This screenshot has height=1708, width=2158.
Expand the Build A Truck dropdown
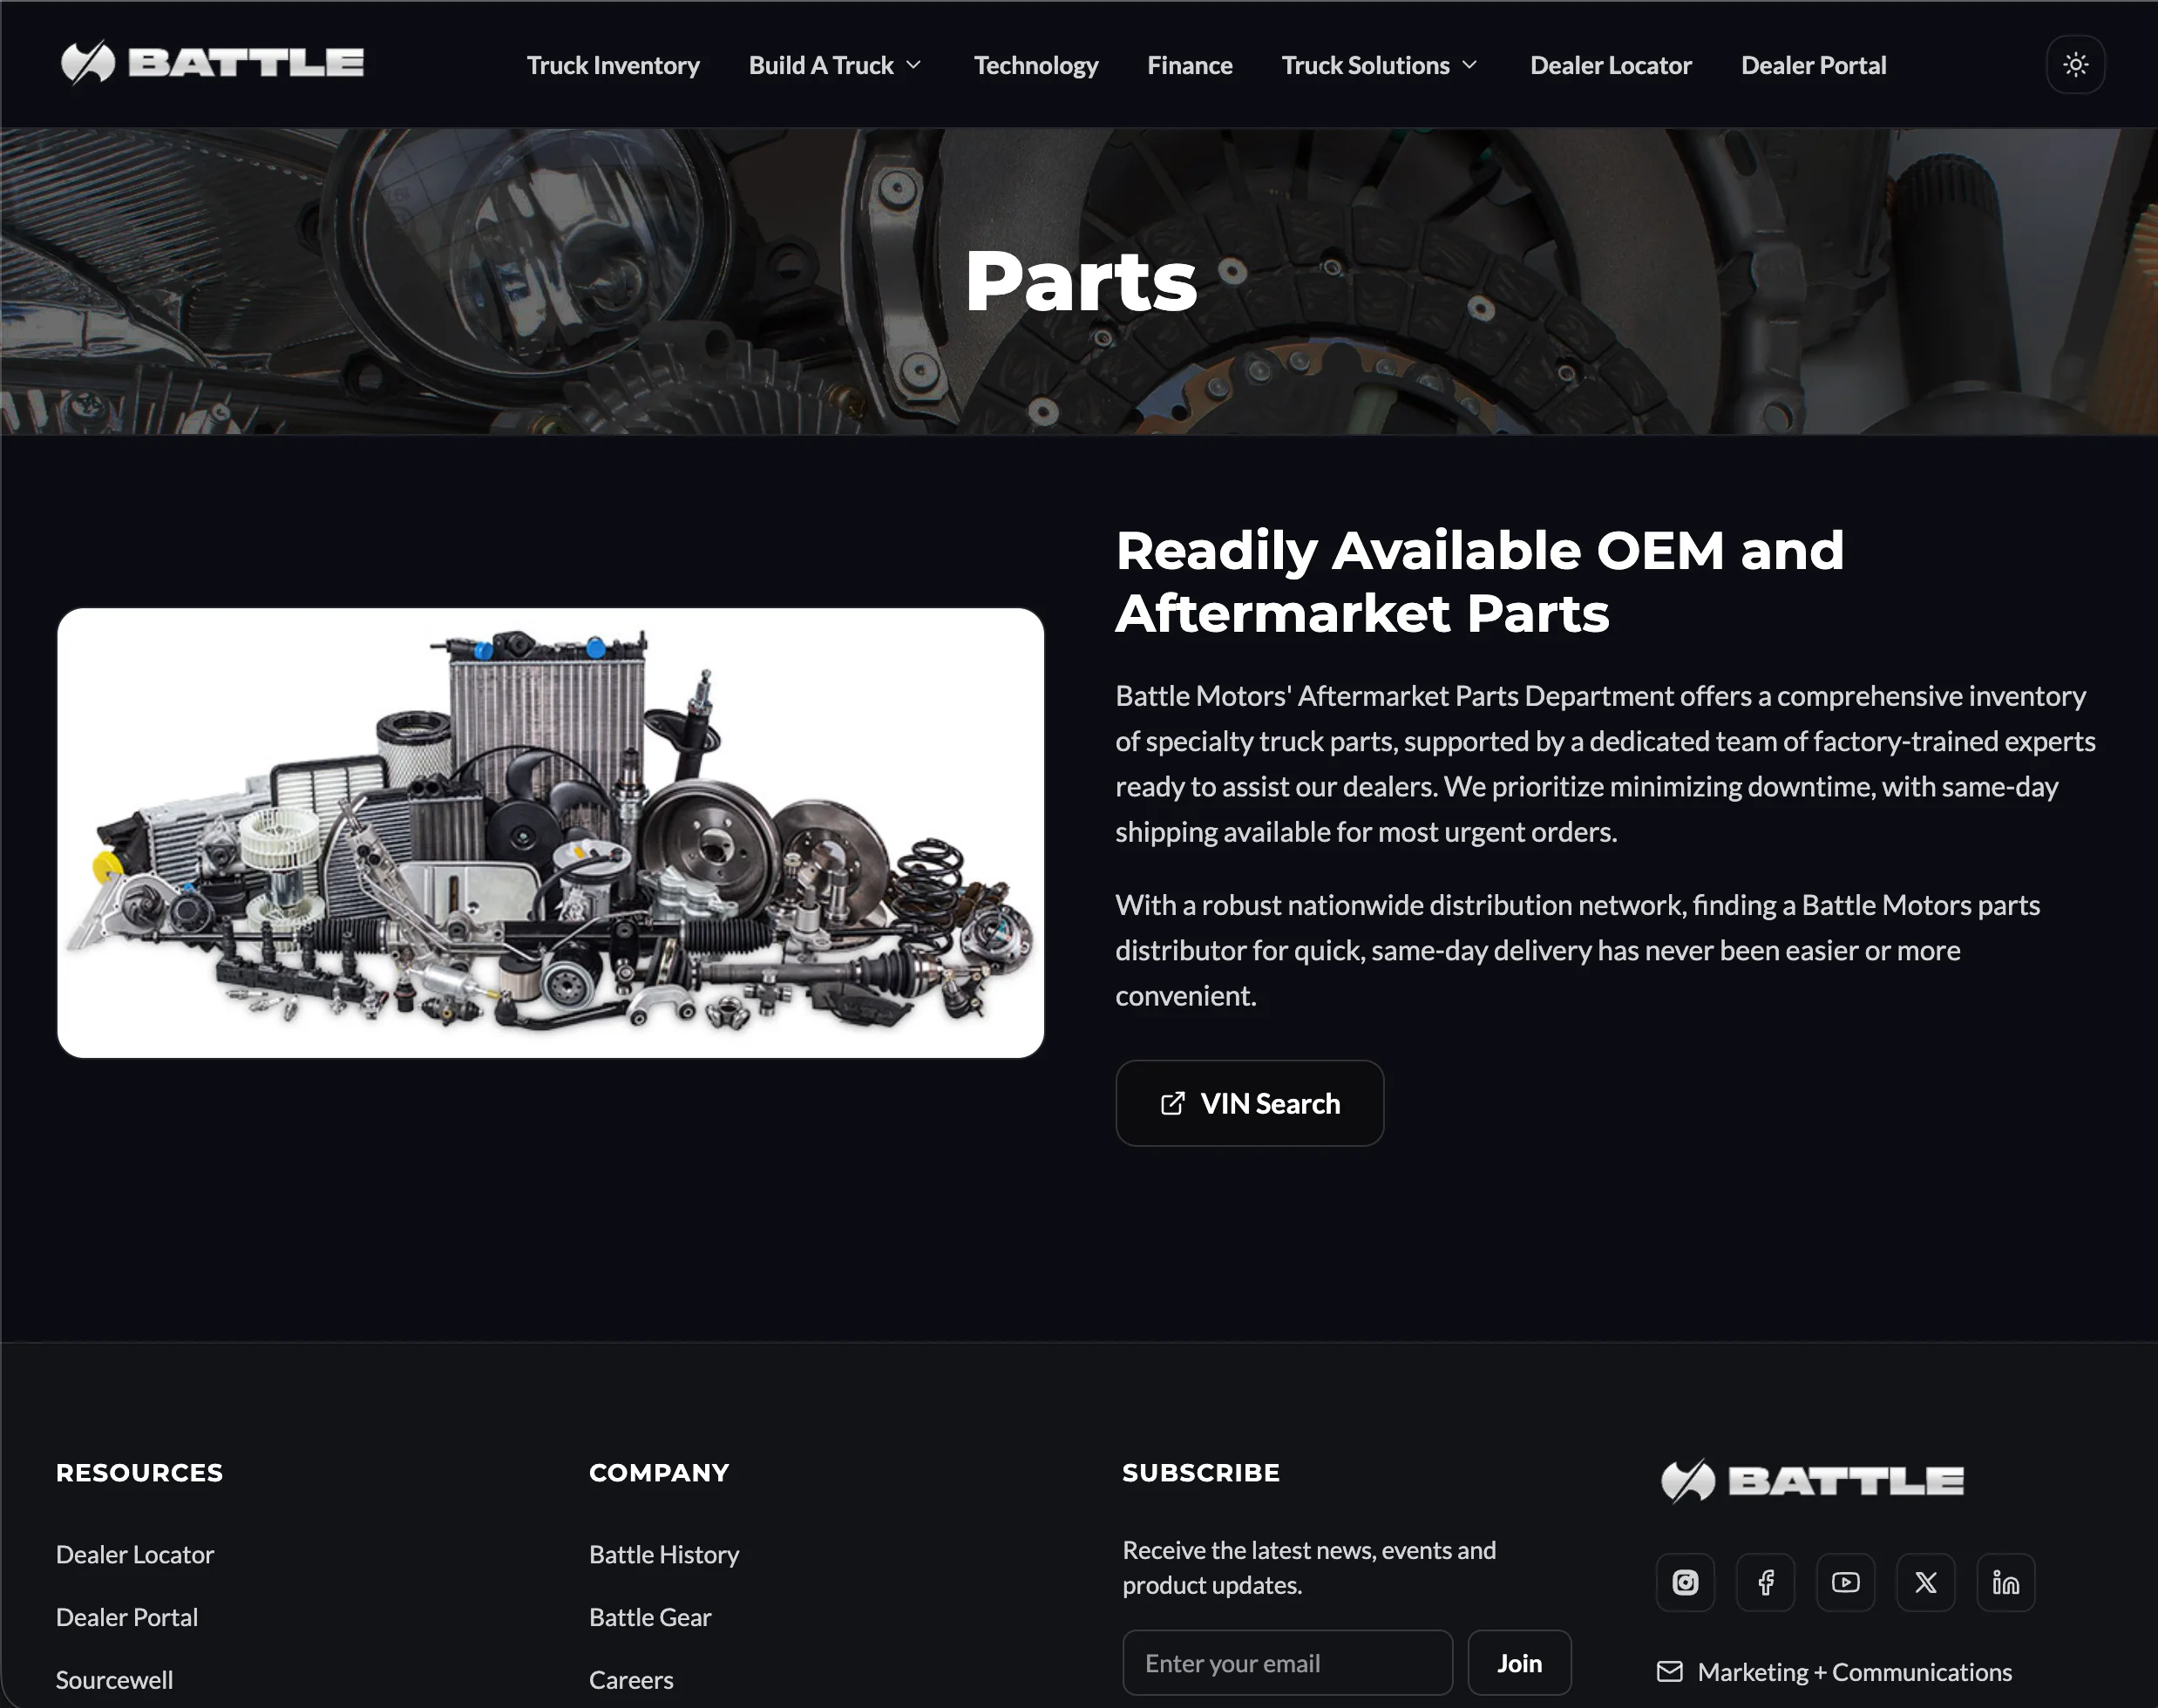(x=835, y=65)
